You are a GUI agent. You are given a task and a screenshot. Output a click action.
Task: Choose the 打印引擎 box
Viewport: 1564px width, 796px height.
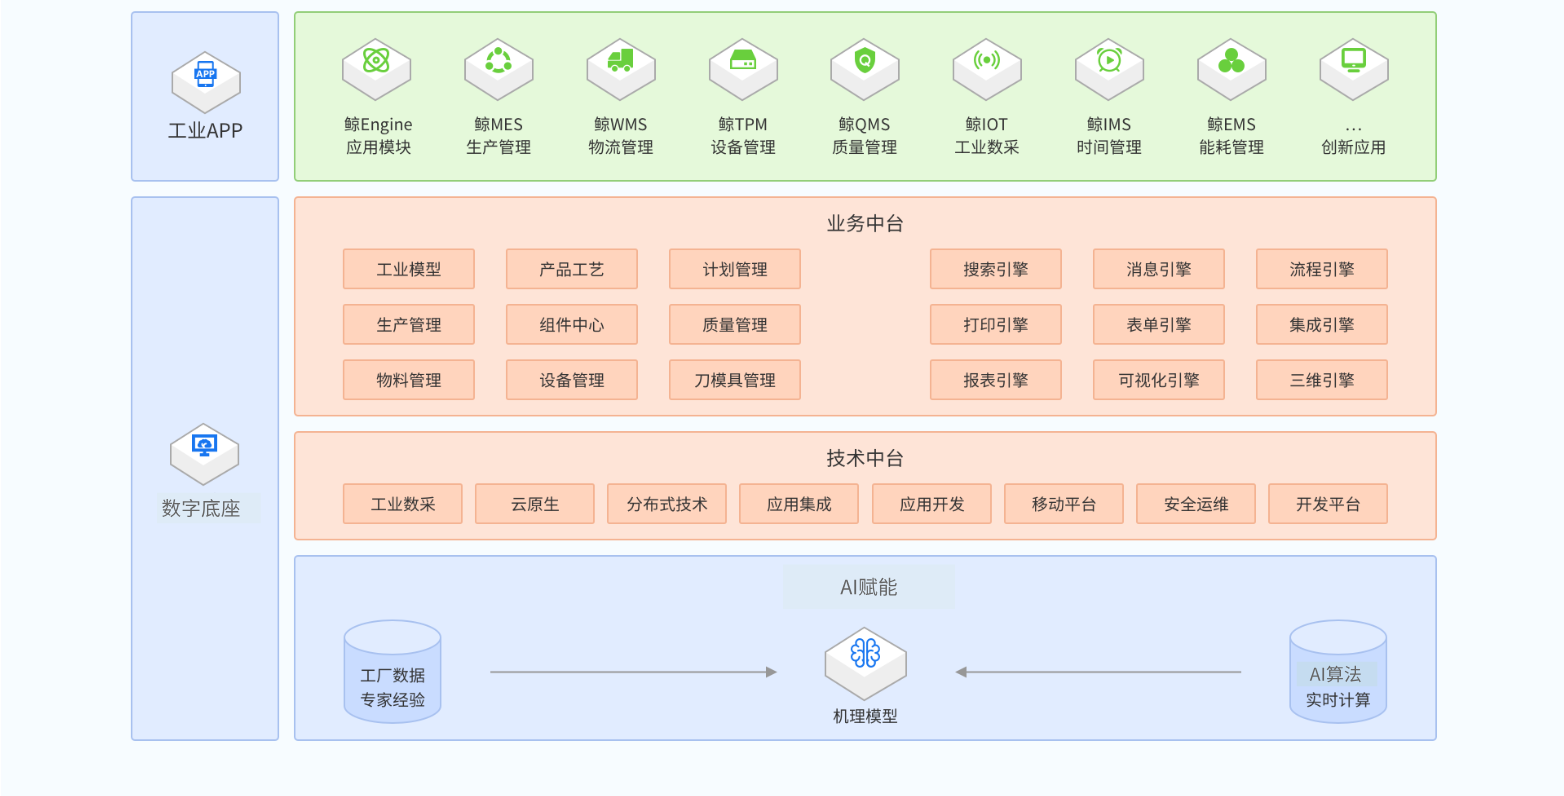click(996, 325)
